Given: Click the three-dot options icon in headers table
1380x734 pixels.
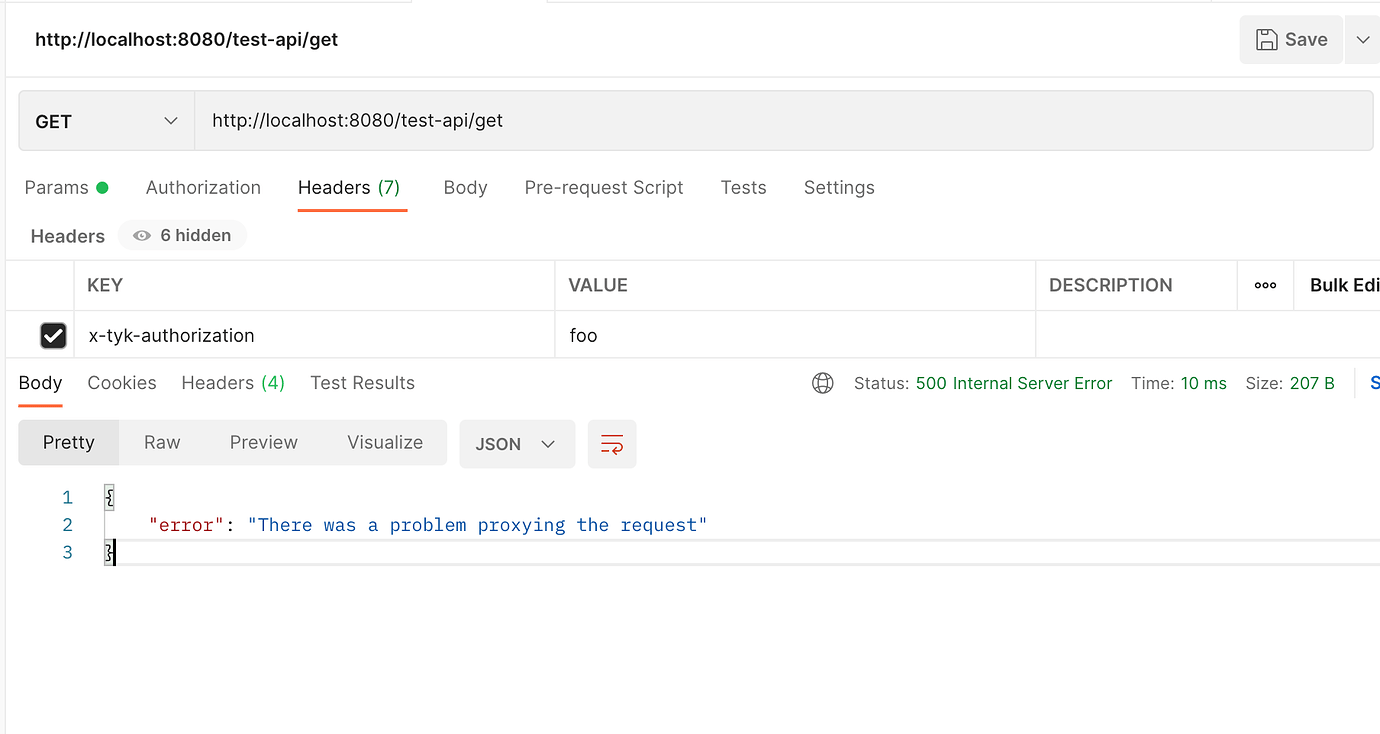Looking at the screenshot, I should [x=1265, y=285].
